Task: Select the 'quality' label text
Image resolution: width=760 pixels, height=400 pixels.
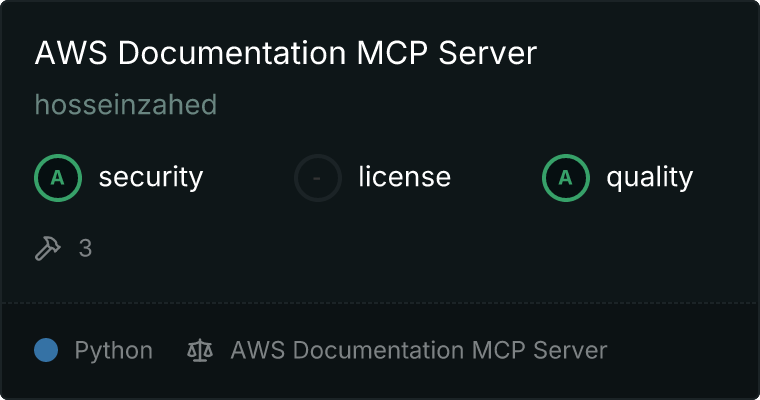Action: coord(649,178)
